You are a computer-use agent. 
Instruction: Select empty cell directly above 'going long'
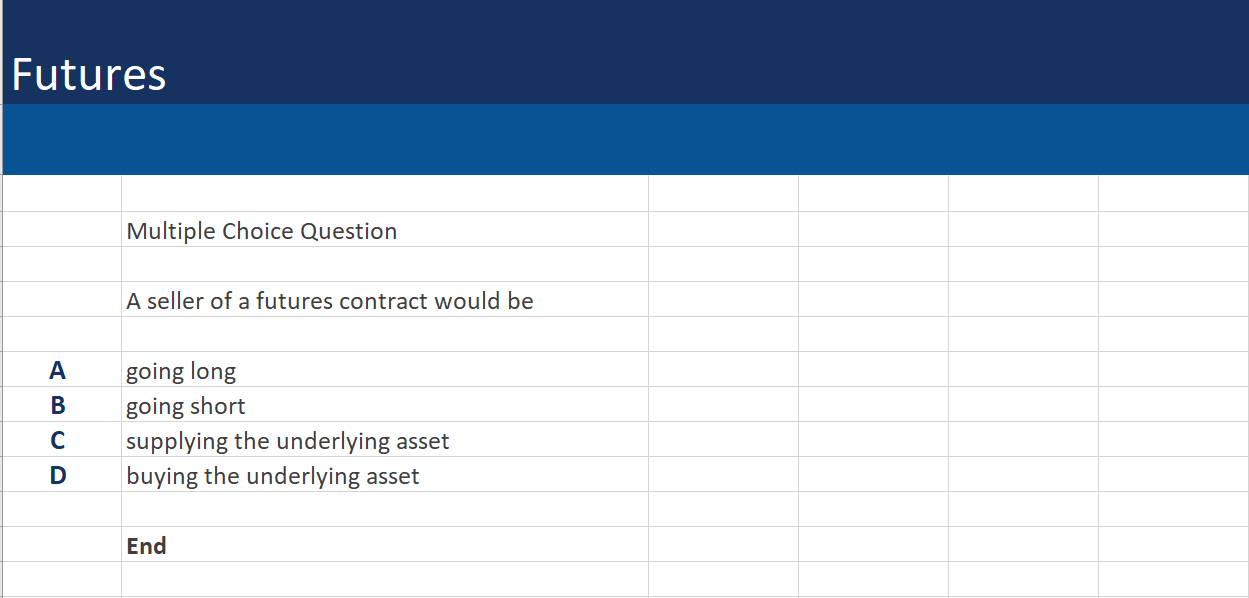point(385,335)
